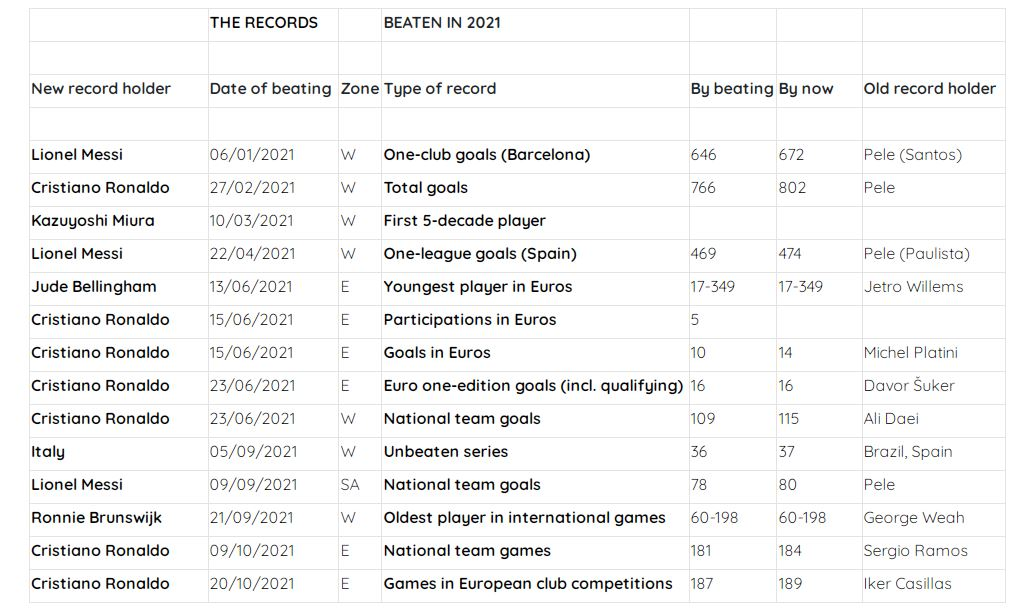Click the "Pele (Santos)" old holder cell

coord(913,155)
